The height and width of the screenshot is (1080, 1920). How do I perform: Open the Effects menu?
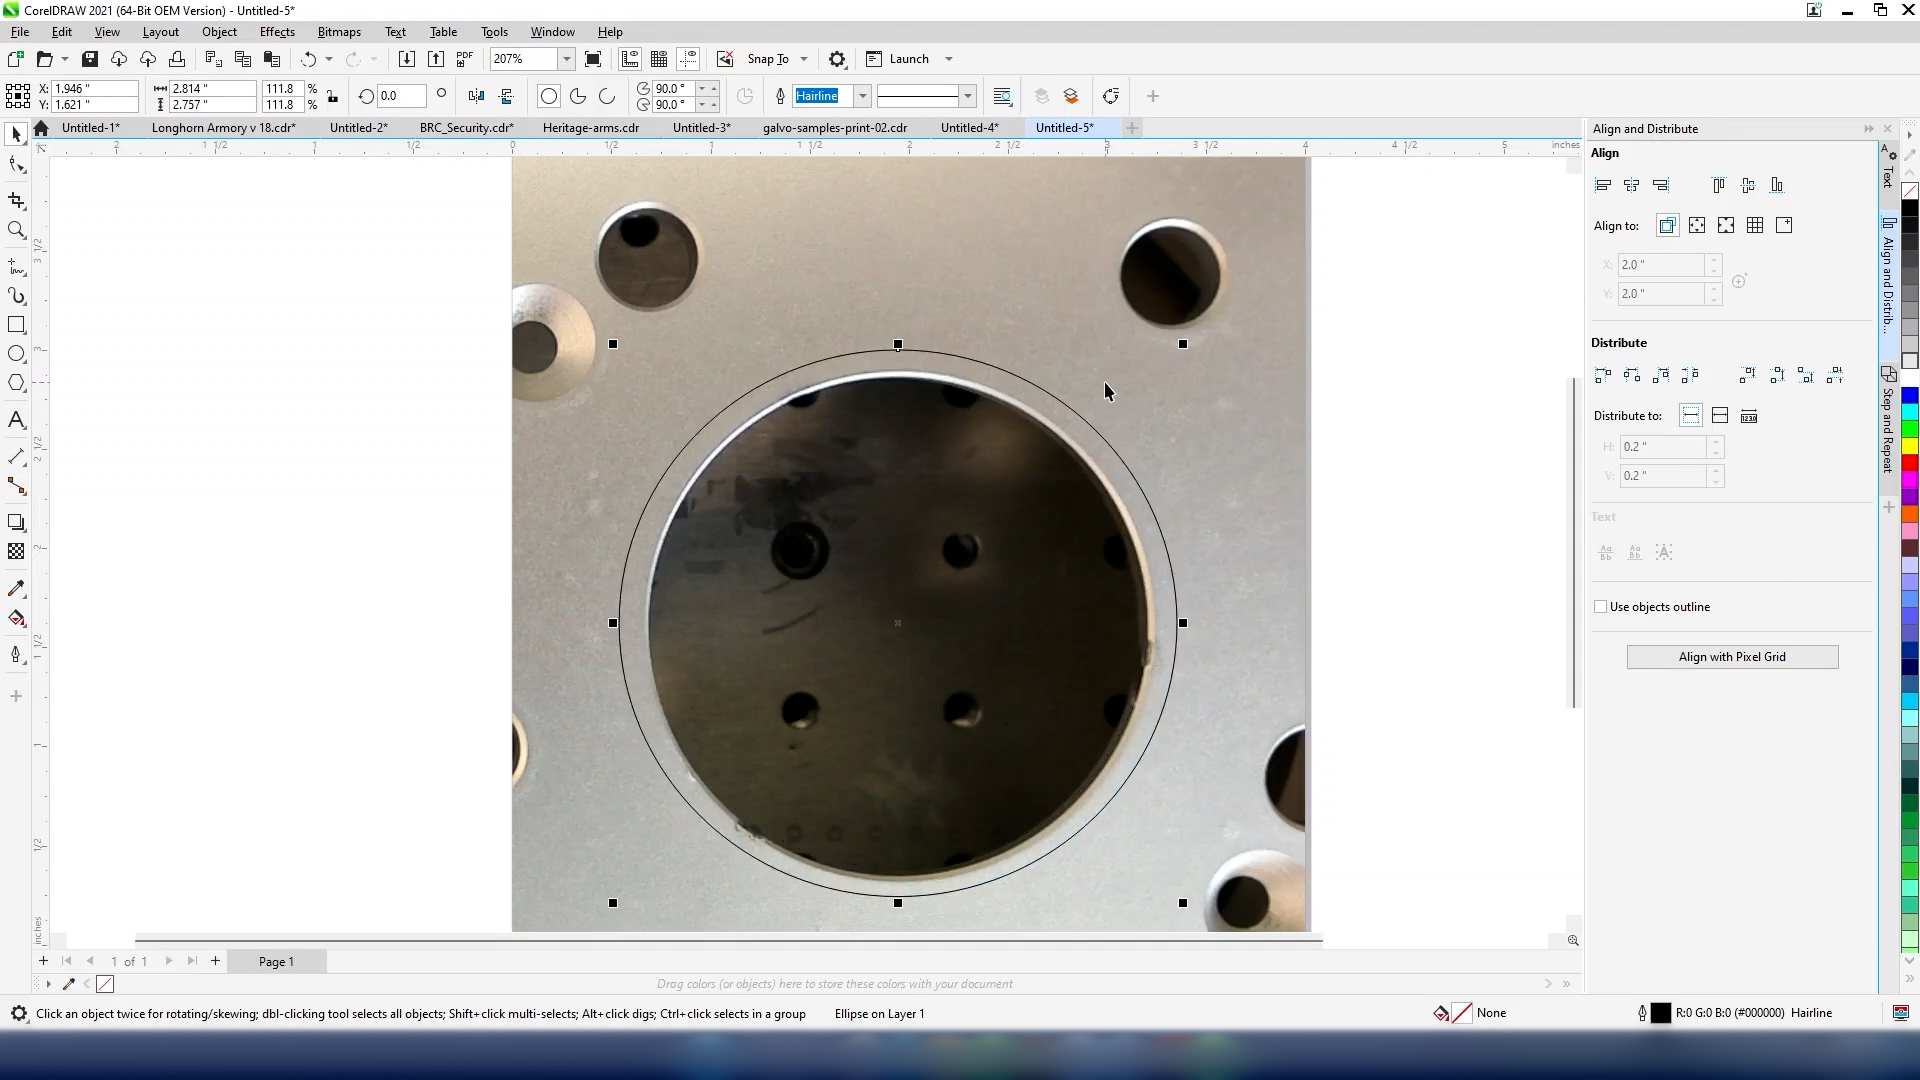277,32
